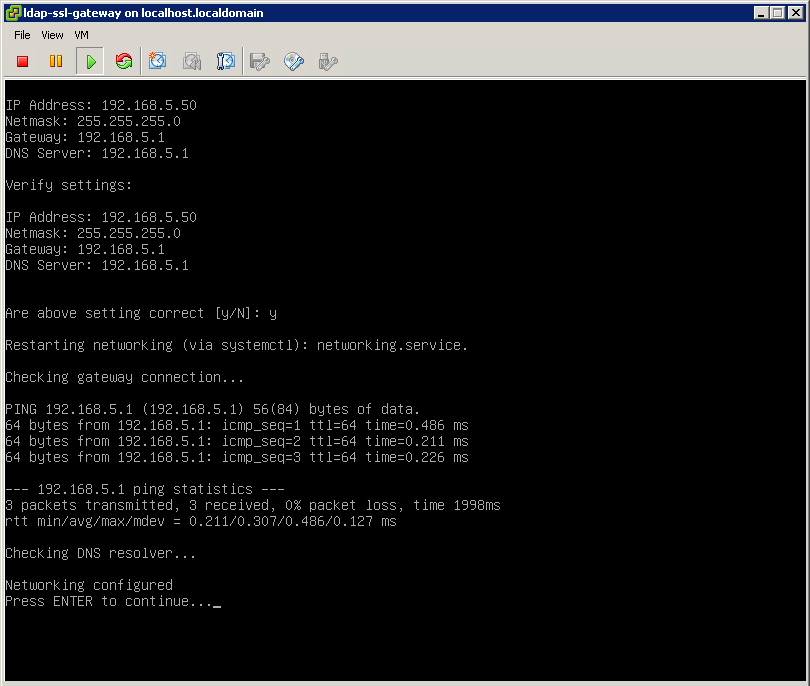Screen dimensions: 810x686
Task: Suspend the virtual machine
Action: [55, 61]
